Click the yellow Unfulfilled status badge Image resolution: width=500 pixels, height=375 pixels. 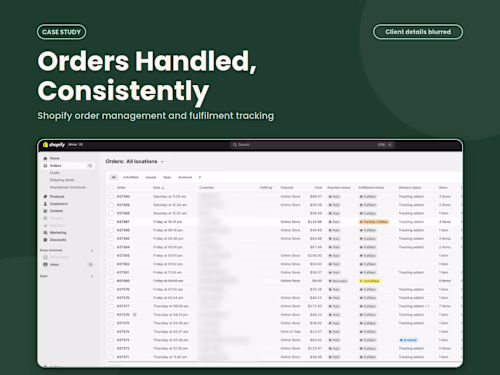coord(369,281)
